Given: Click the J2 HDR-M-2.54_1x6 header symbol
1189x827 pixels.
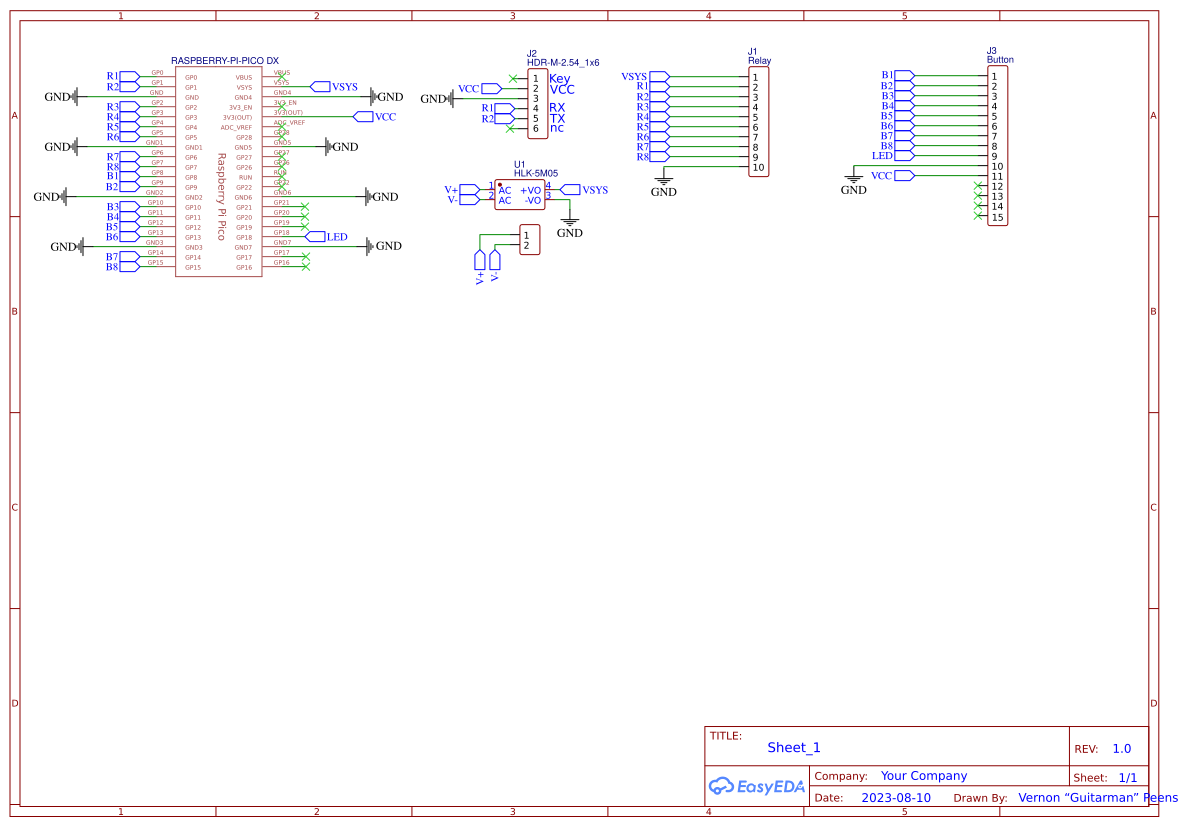Looking at the screenshot, I should [x=537, y=105].
